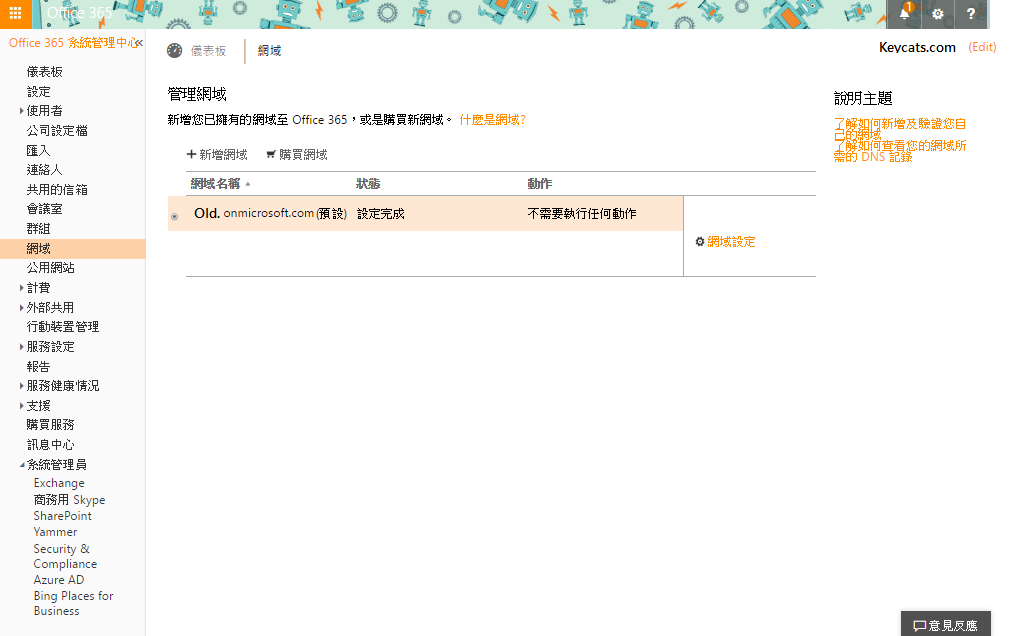This screenshot has height=636, width=1024.
Task: Click the Edit link beside Keycats.com
Action: point(982,47)
